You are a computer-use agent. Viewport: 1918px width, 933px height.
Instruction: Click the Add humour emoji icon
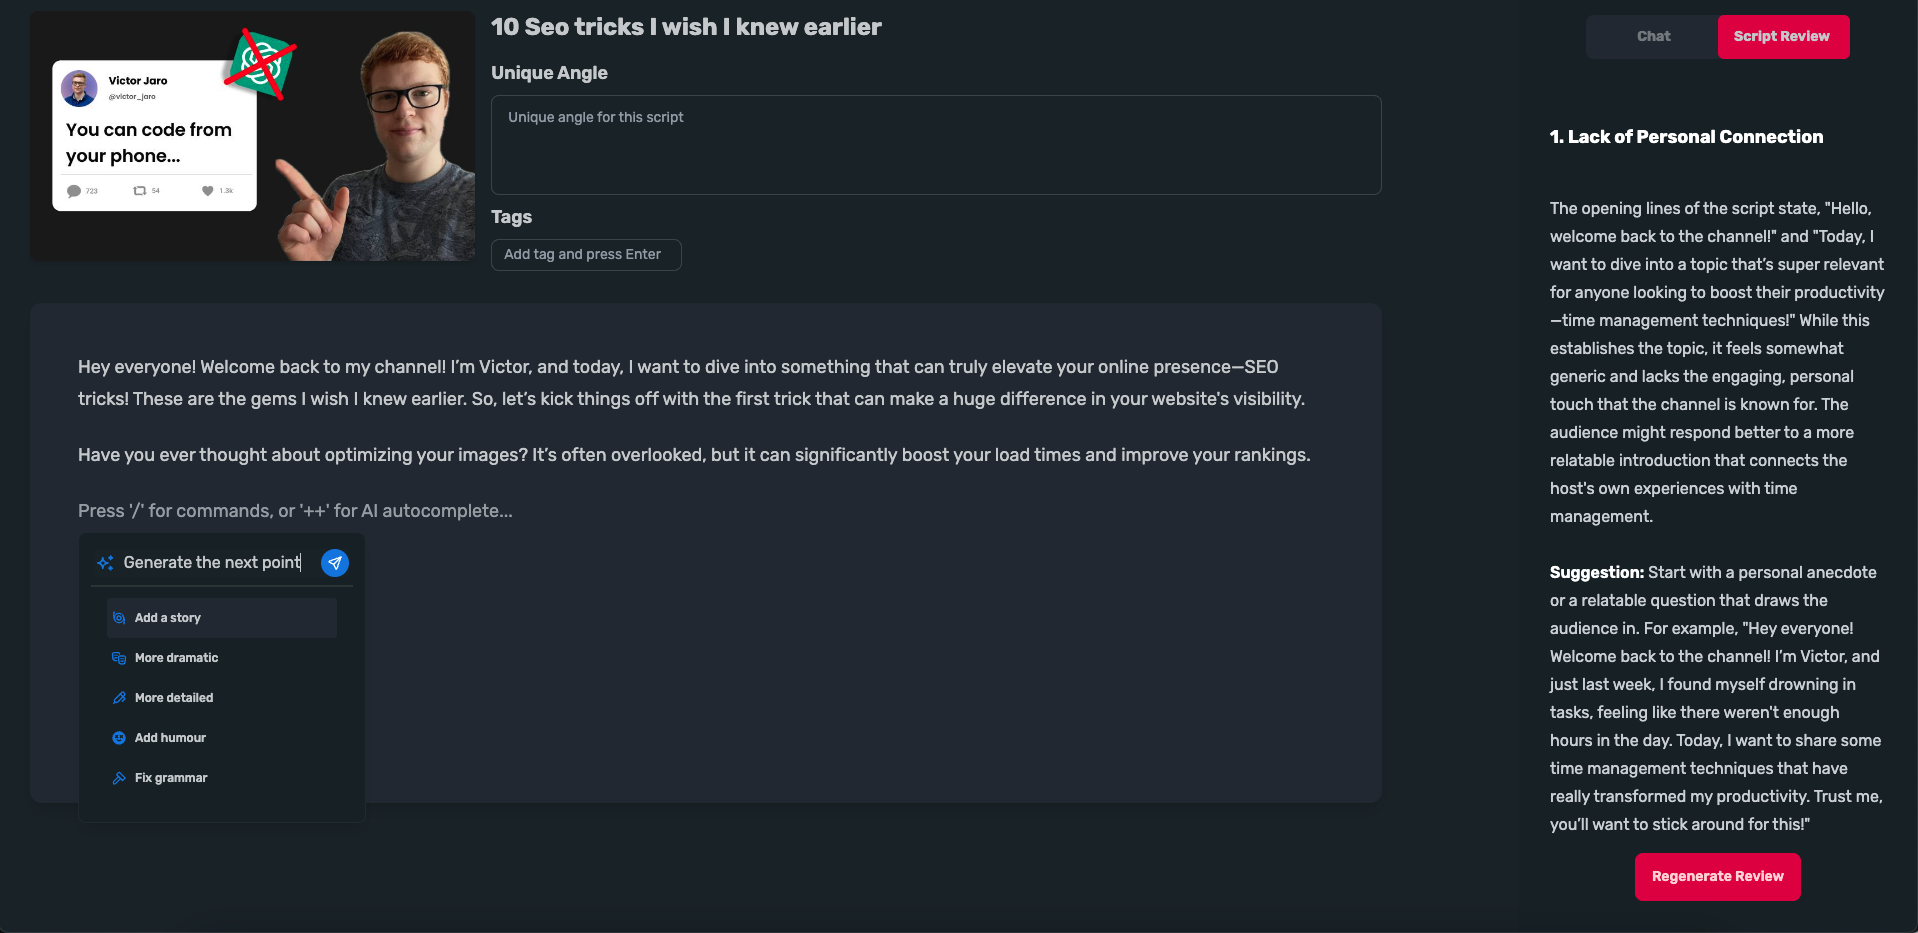click(x=119, y=738)
